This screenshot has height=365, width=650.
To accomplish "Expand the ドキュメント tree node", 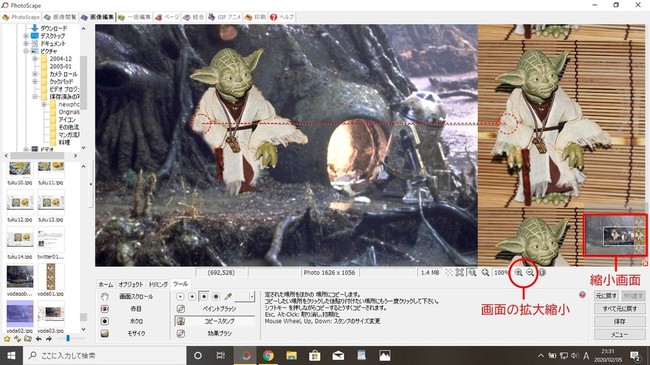I will pyautogui.click(x=26, y=44).
